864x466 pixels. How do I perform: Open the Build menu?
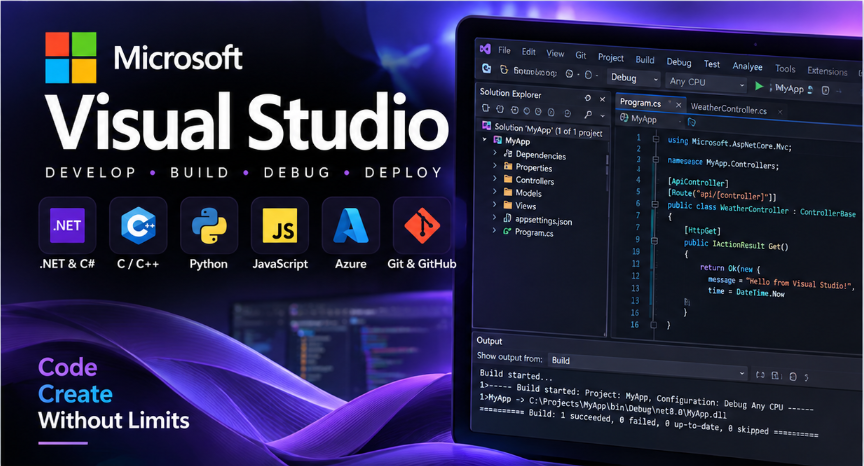coord(645,59)
